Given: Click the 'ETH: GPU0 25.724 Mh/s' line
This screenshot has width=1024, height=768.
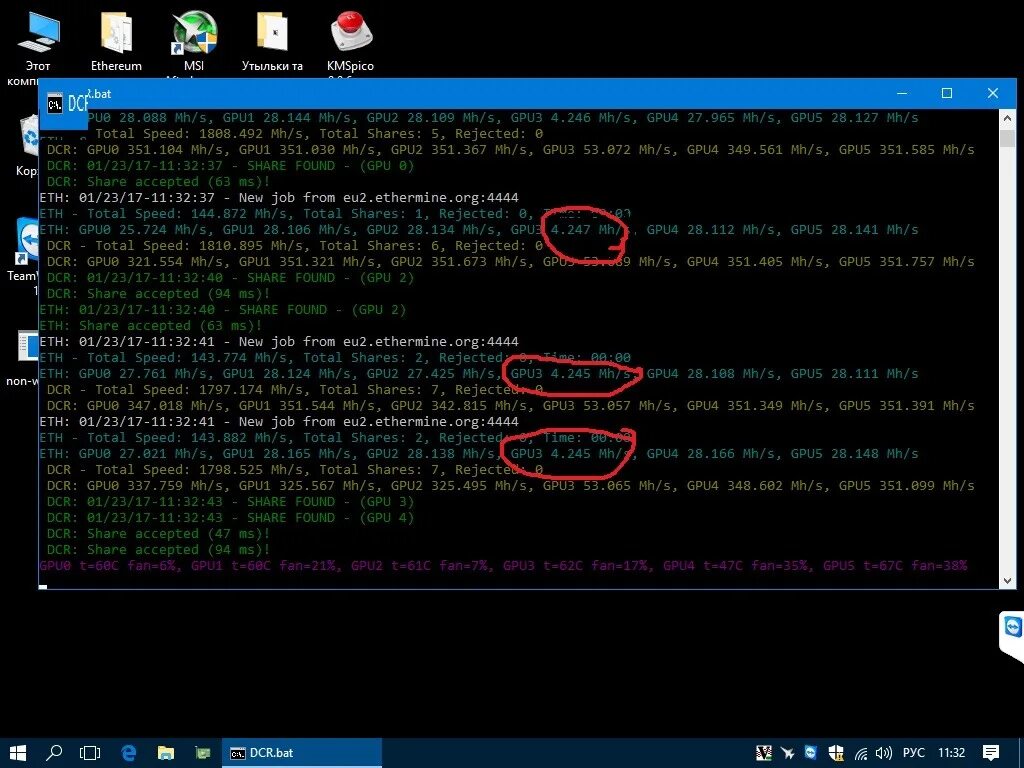Looking at the screenshot, I should click(479, 230).
